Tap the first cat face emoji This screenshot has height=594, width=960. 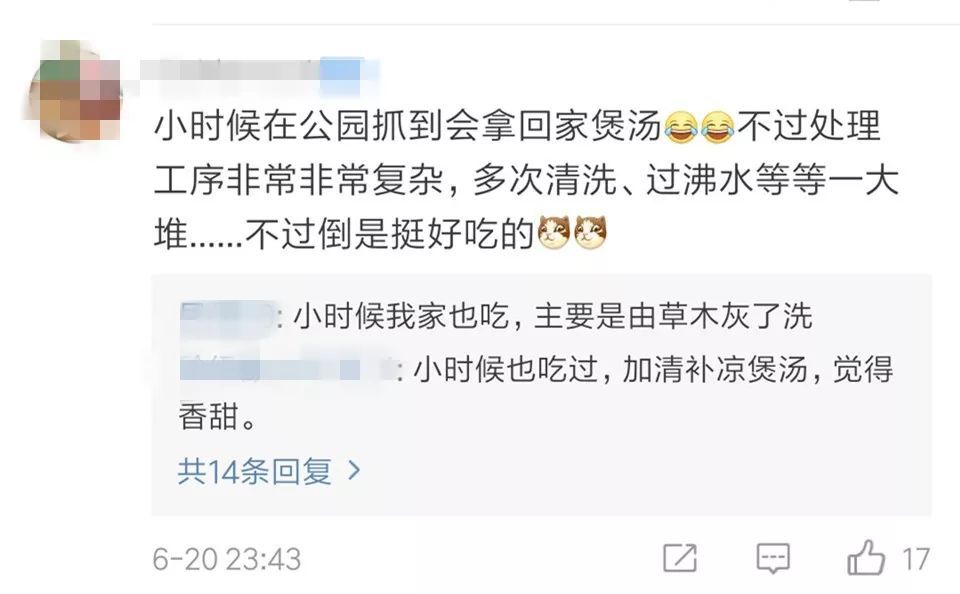(554, 233)
